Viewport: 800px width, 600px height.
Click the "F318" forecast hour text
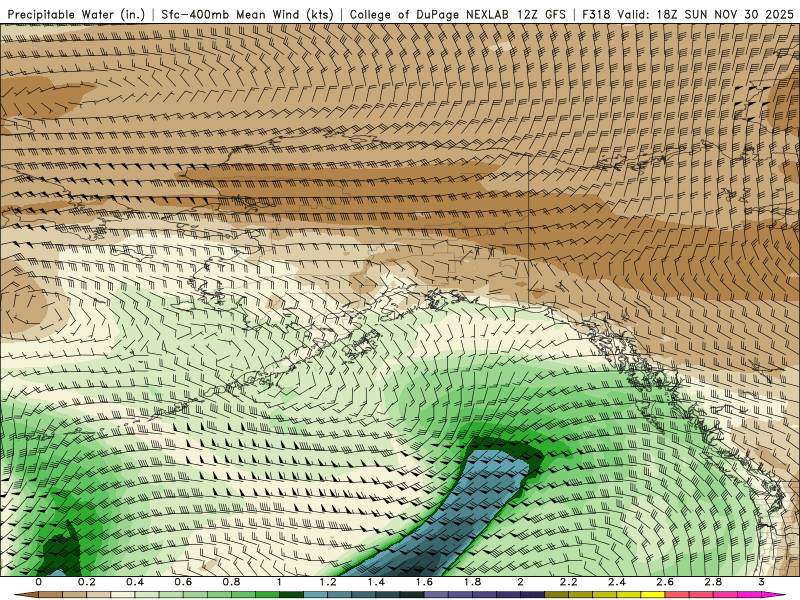click(x=596, y=14)
